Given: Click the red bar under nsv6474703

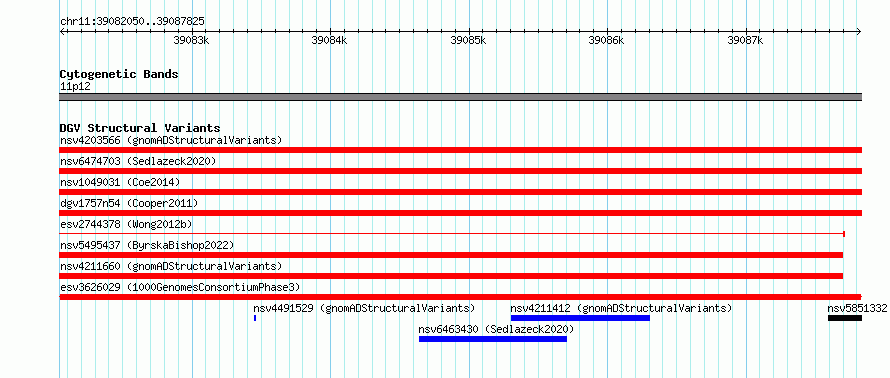Looking at the screenshot, I should click(461, 171).
